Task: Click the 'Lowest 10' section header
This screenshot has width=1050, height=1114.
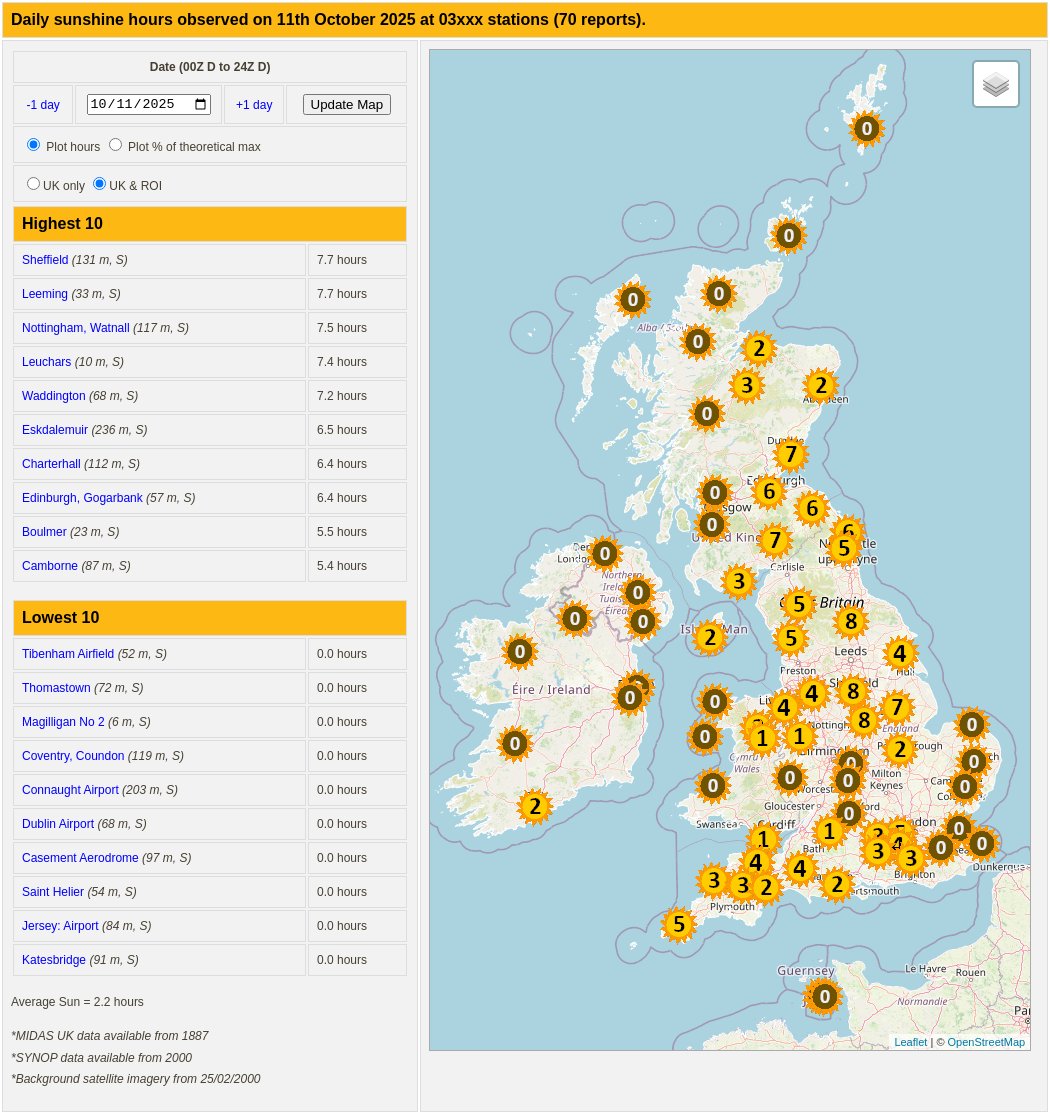Action: point(210,618)
